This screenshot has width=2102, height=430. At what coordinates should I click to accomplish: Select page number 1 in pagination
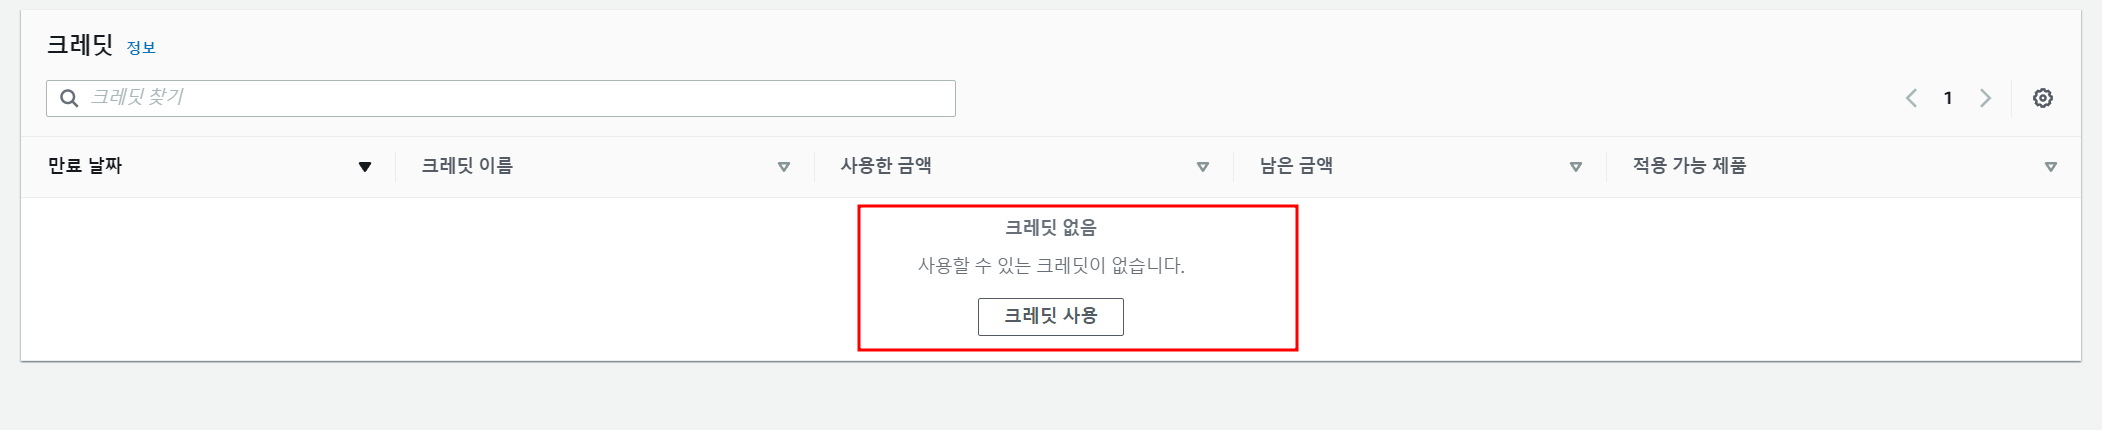tap(1948, 98)
